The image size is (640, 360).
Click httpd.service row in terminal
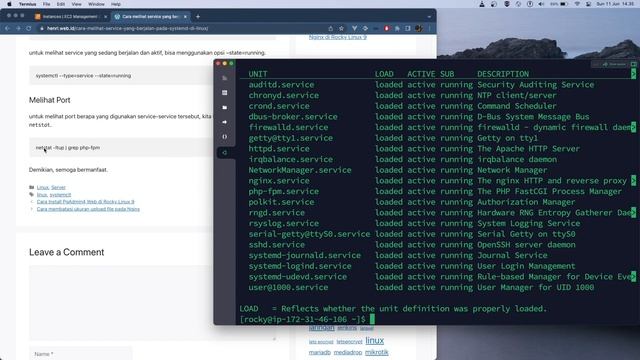pos(414,149)
